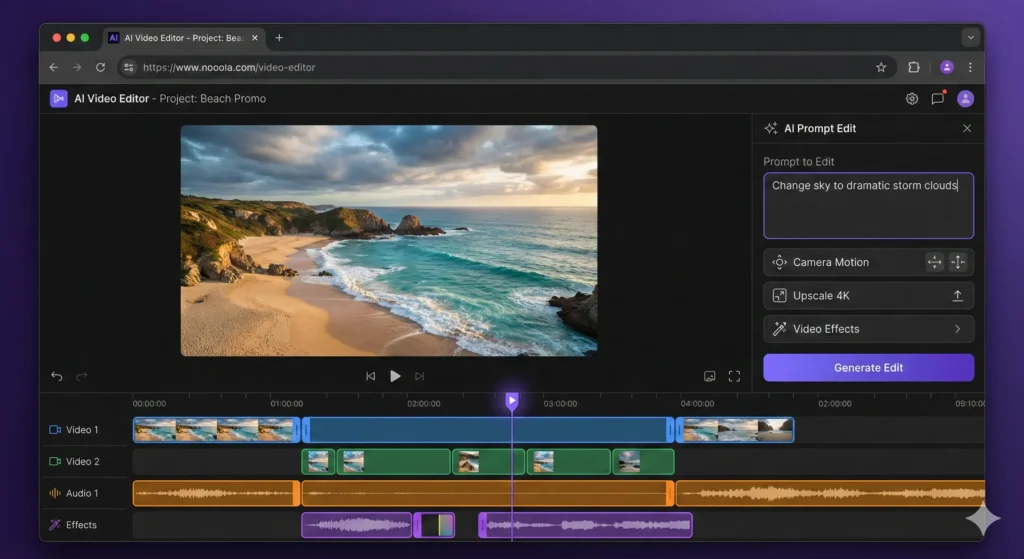Viewport: 1024px width, 559px height.
Task: Open the browser tab list dropdown
Action: click(969, 38)
